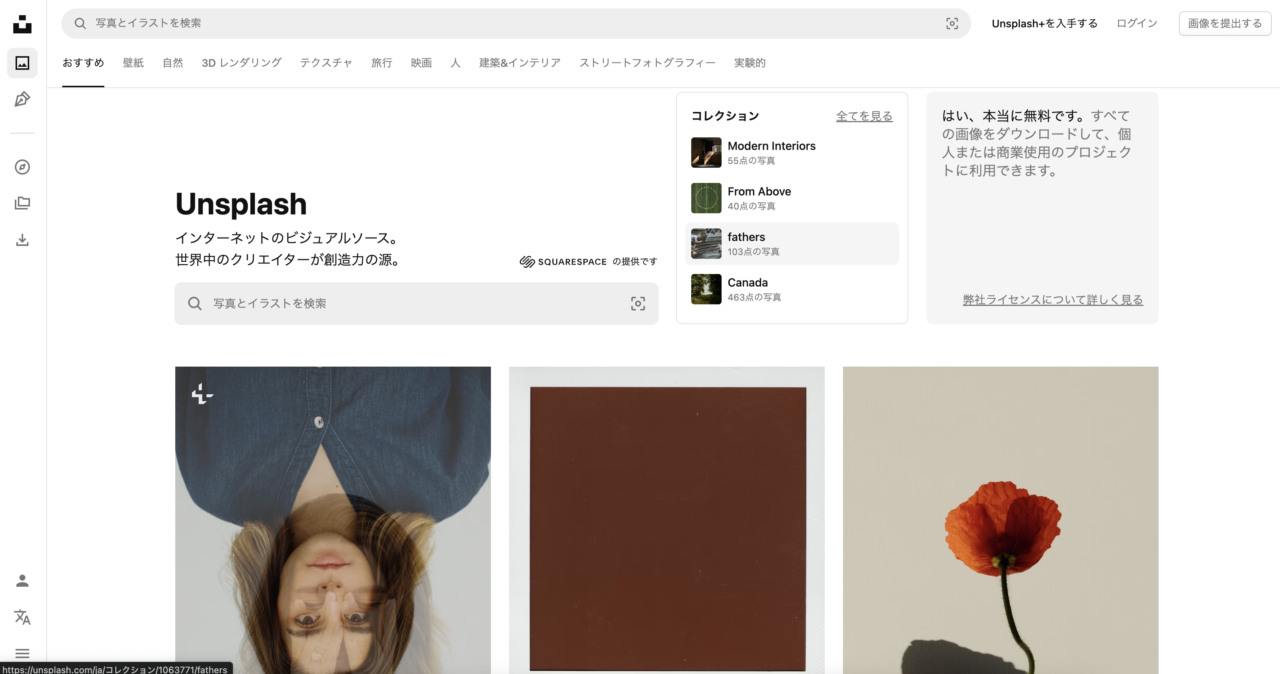Select the 映画 tab
Viewport: 1280px width, 674px height.
tap(421, 63)
